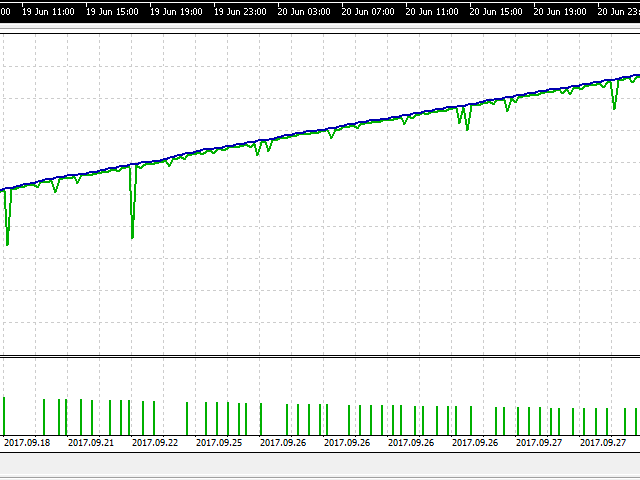
Task: Click the rightmost 2017.09.27 date label
Action: (603, 441)
